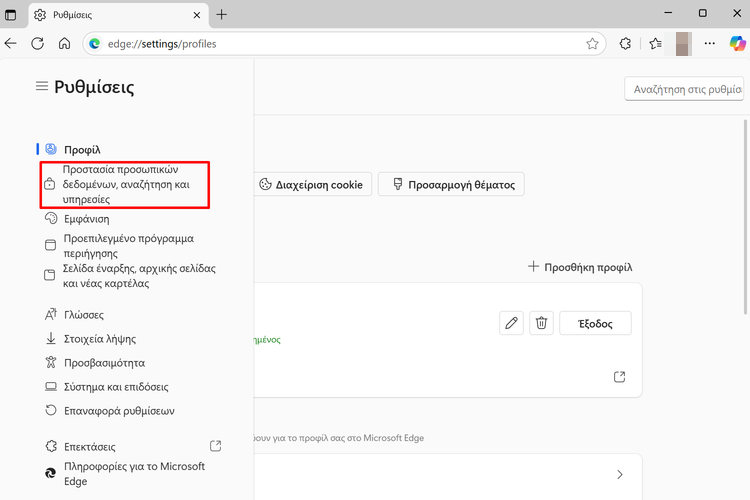The height and width of the screenshot is (500, 750).
Task: Open Προστασία προσωπικών δεδομένων, αναζήτηση και υπηρεσίες
Action: point(125,184)
